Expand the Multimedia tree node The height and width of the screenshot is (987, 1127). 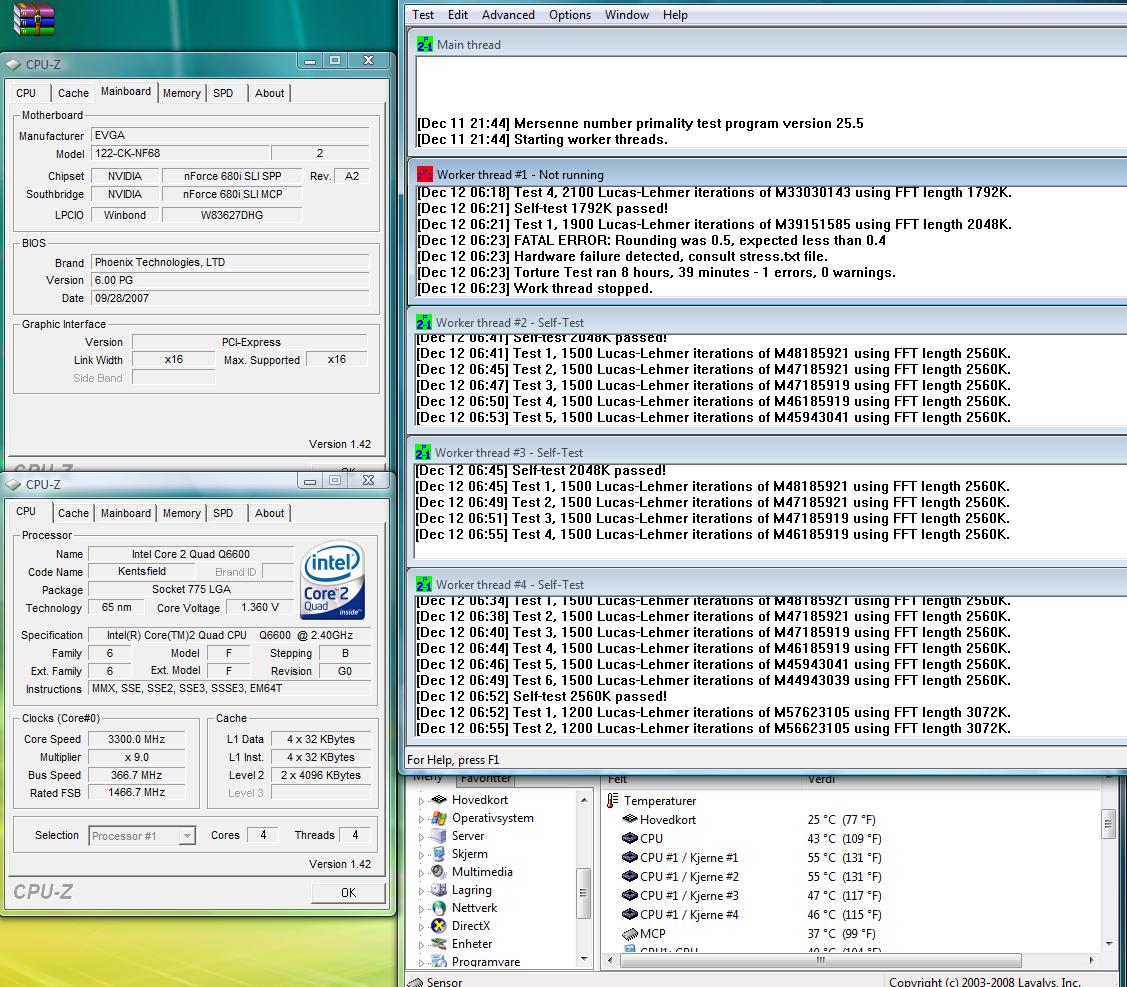421,872
